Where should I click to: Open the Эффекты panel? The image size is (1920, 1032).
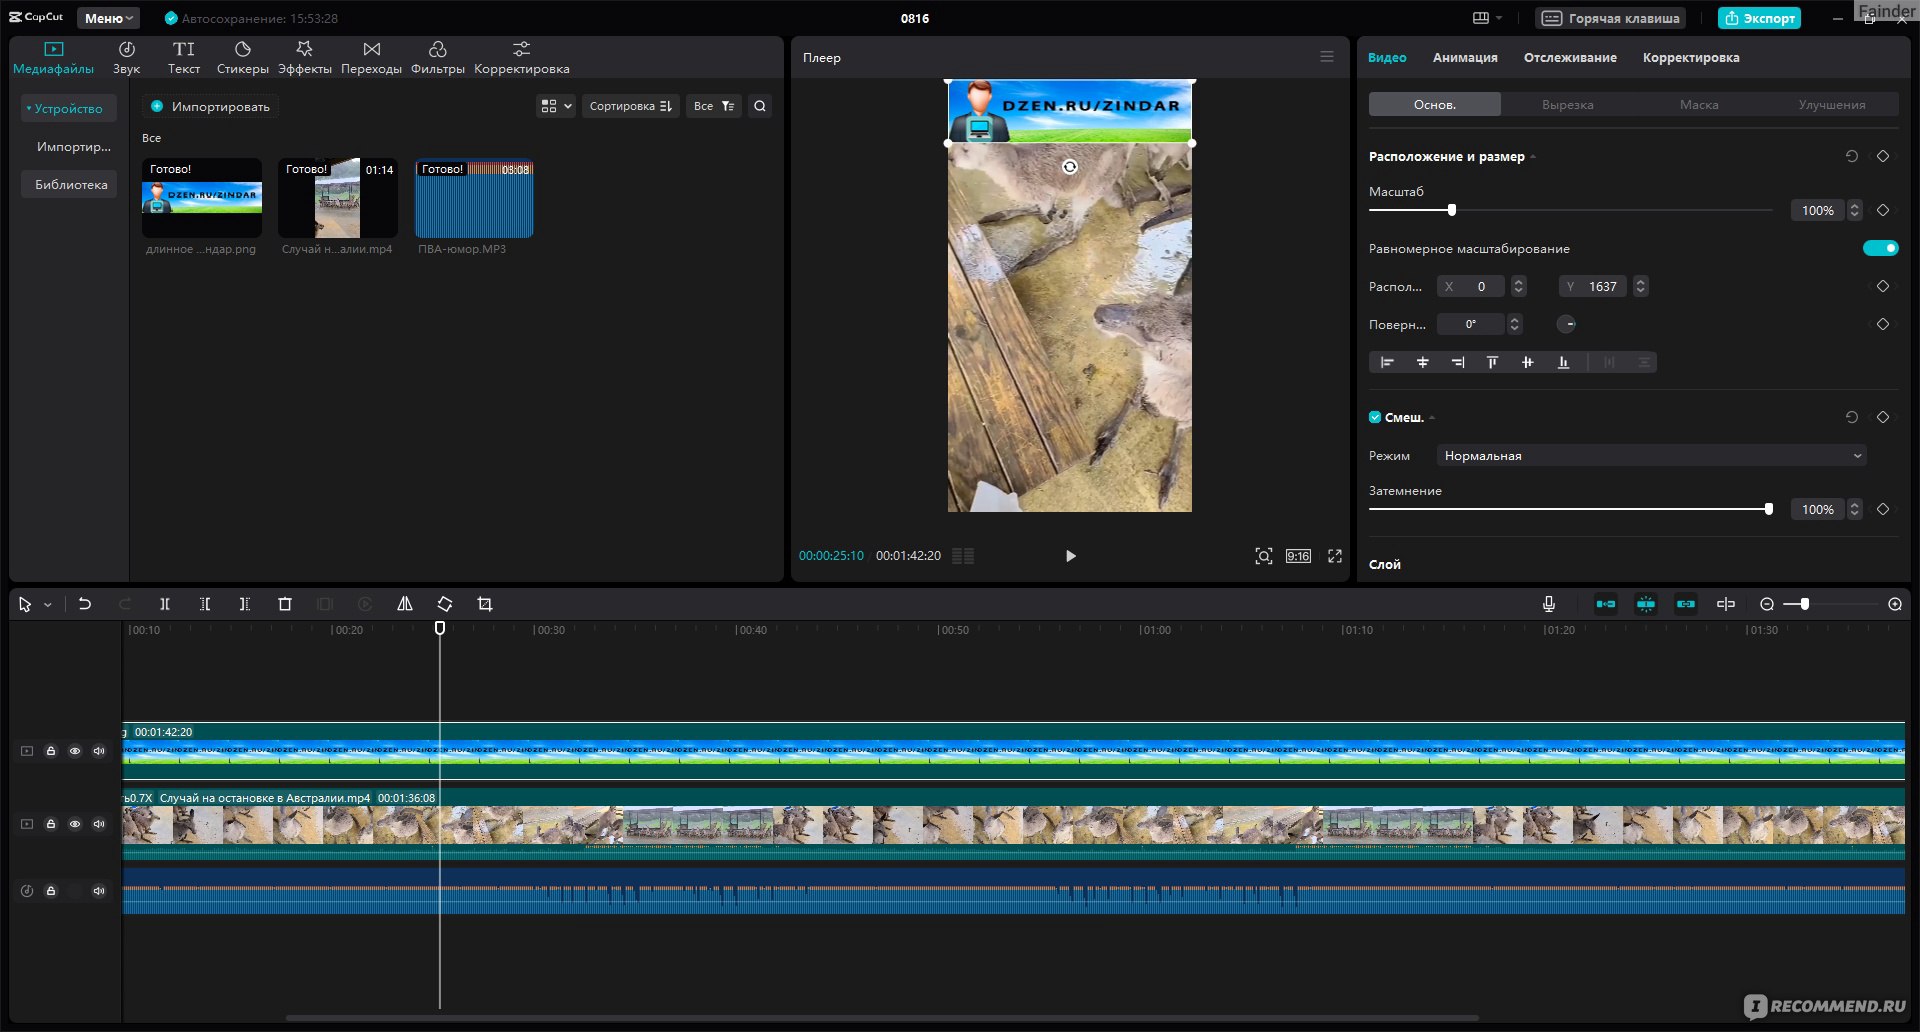pos(305,58)
